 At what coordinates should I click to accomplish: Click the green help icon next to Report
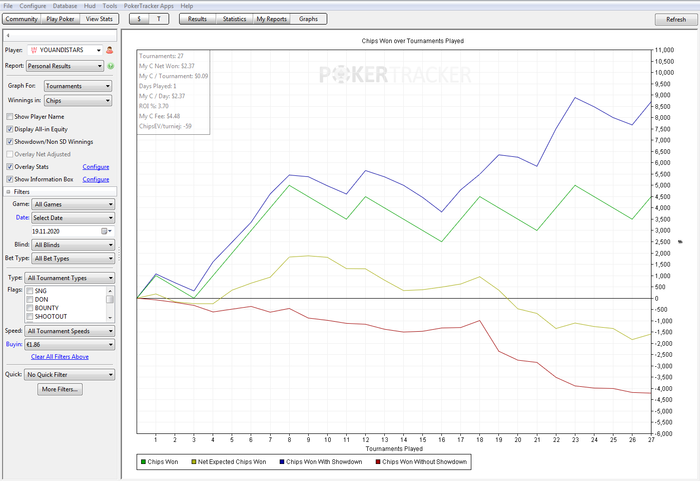(x=110, y=66)
